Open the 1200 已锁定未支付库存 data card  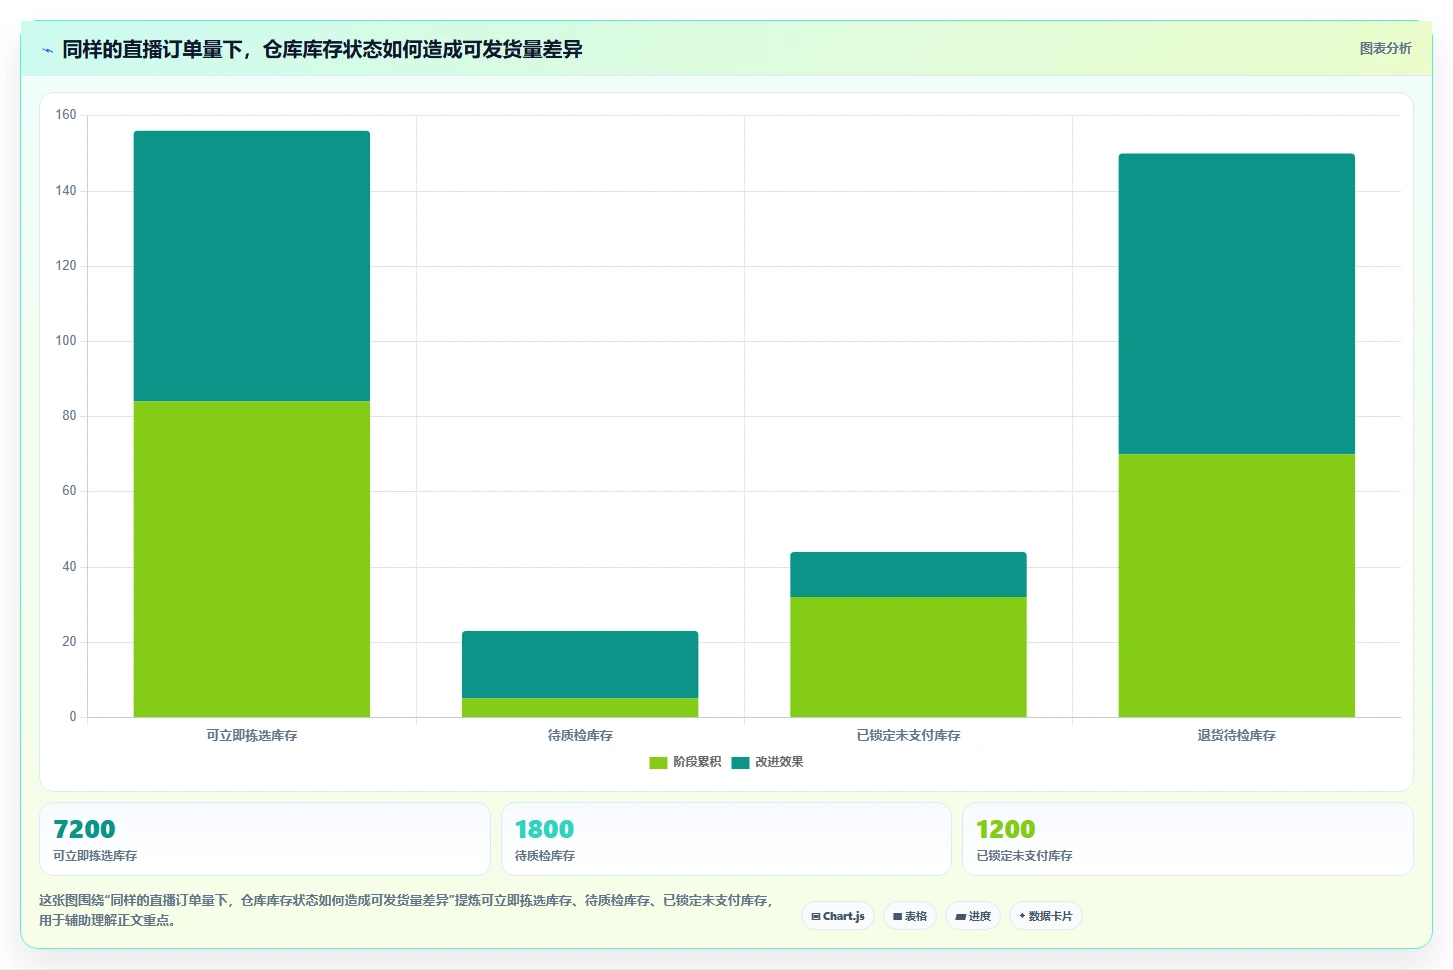click(1188, 839)
